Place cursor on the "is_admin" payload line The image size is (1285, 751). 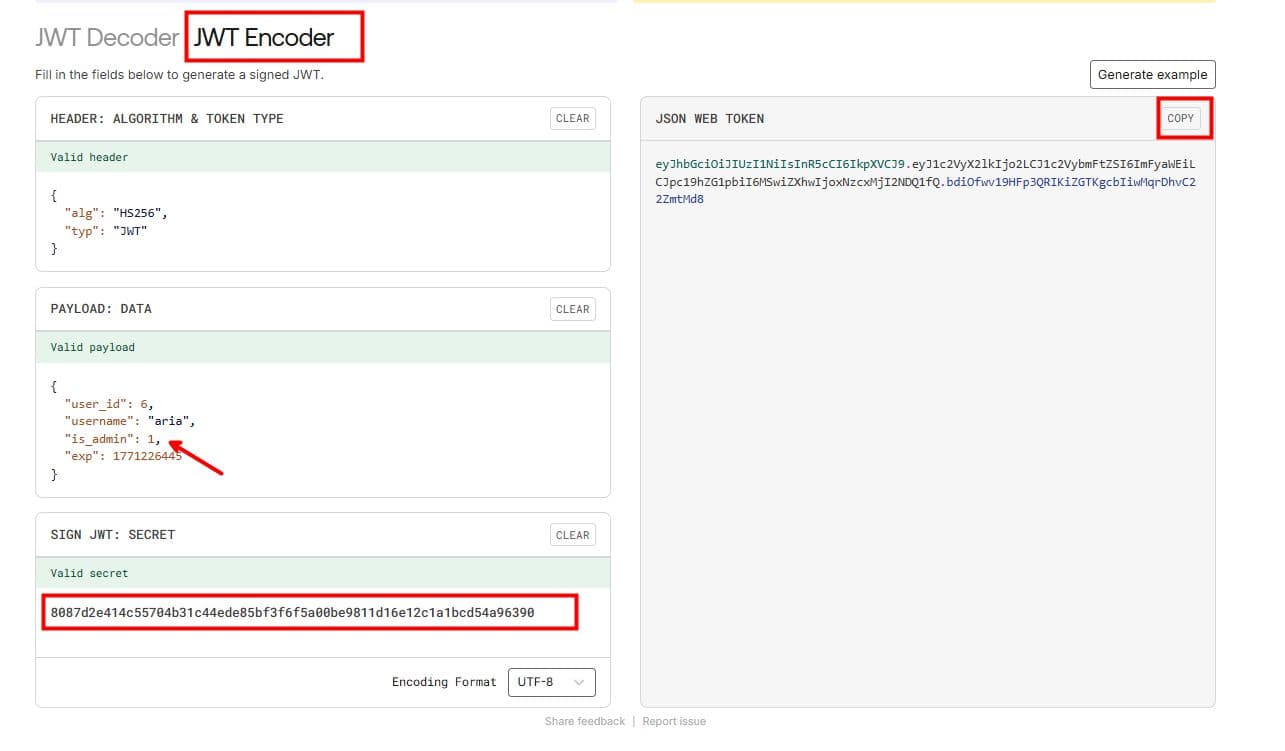[x=112, y=439]
